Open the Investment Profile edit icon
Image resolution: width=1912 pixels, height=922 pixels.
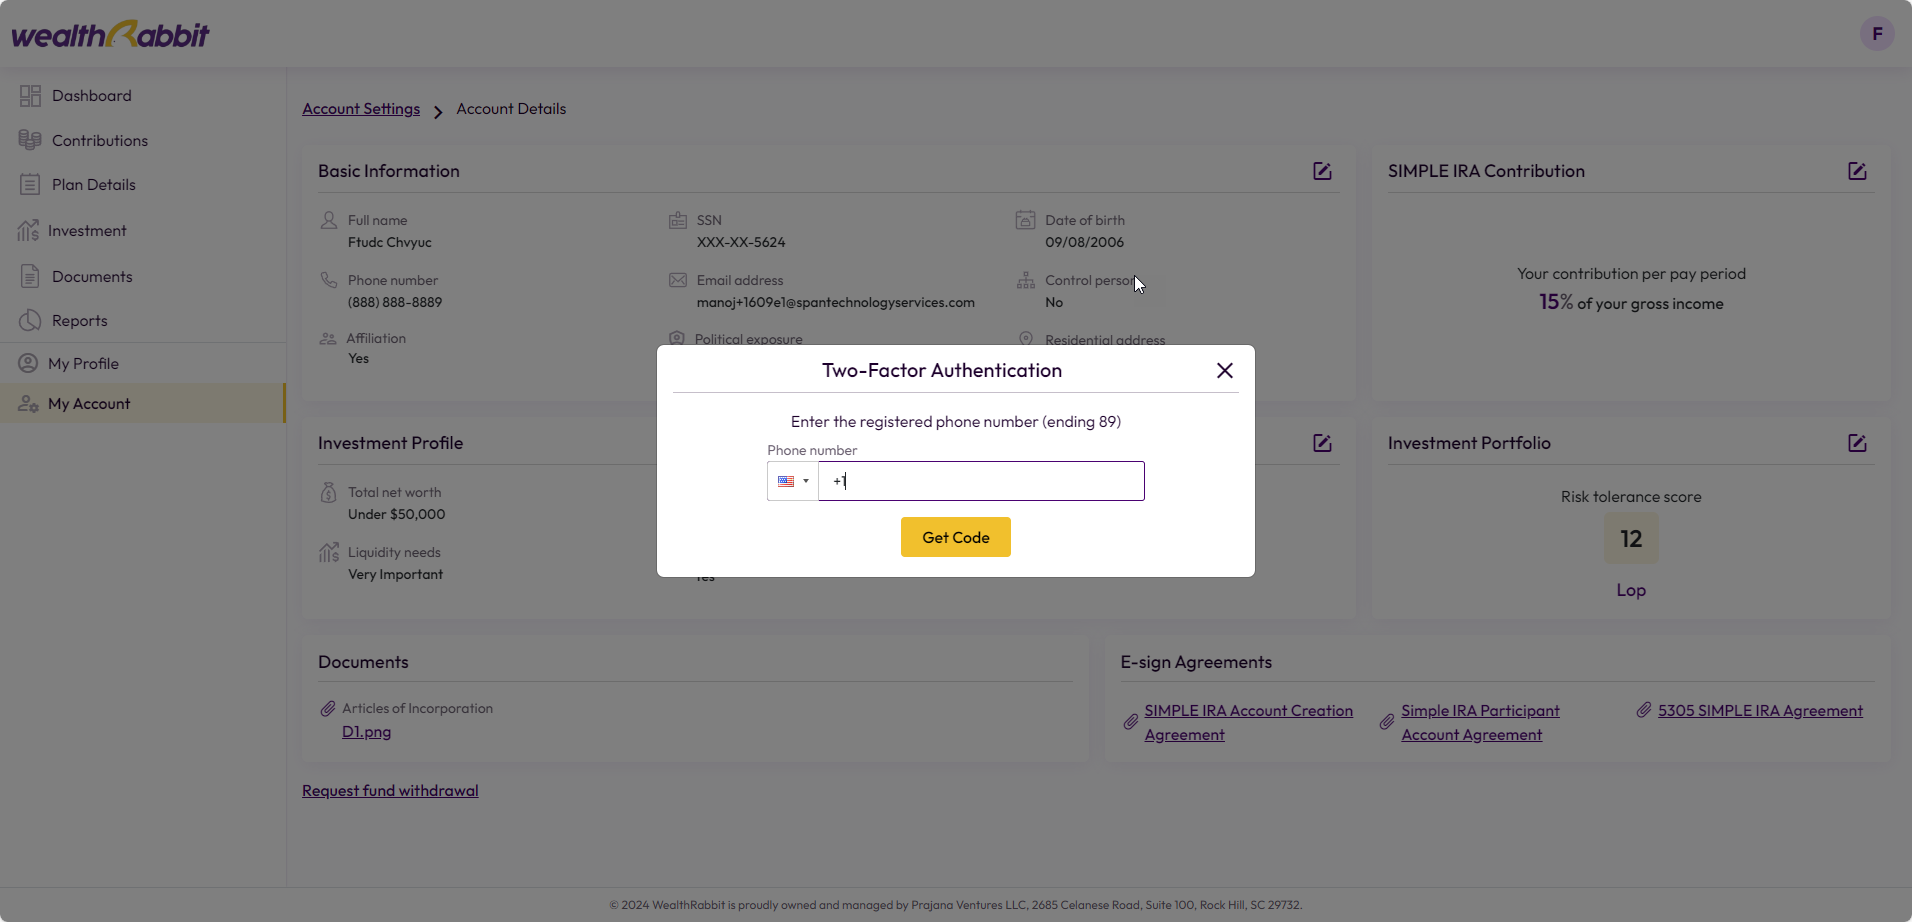[x=1322, y=443]
